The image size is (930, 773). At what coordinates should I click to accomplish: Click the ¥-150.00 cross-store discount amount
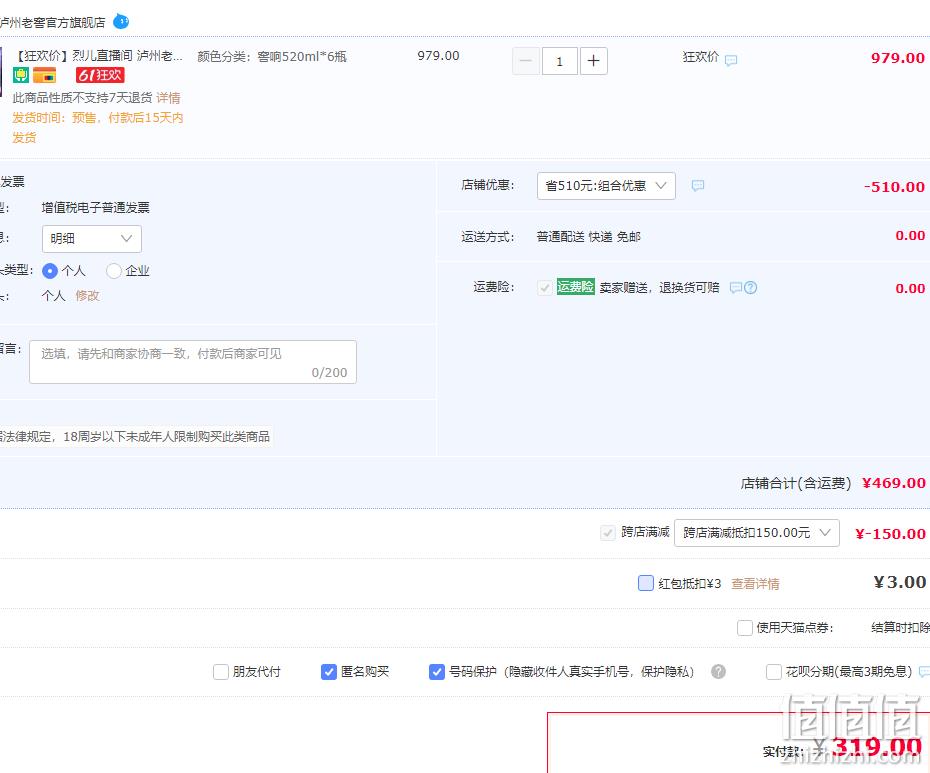point(890,534)
